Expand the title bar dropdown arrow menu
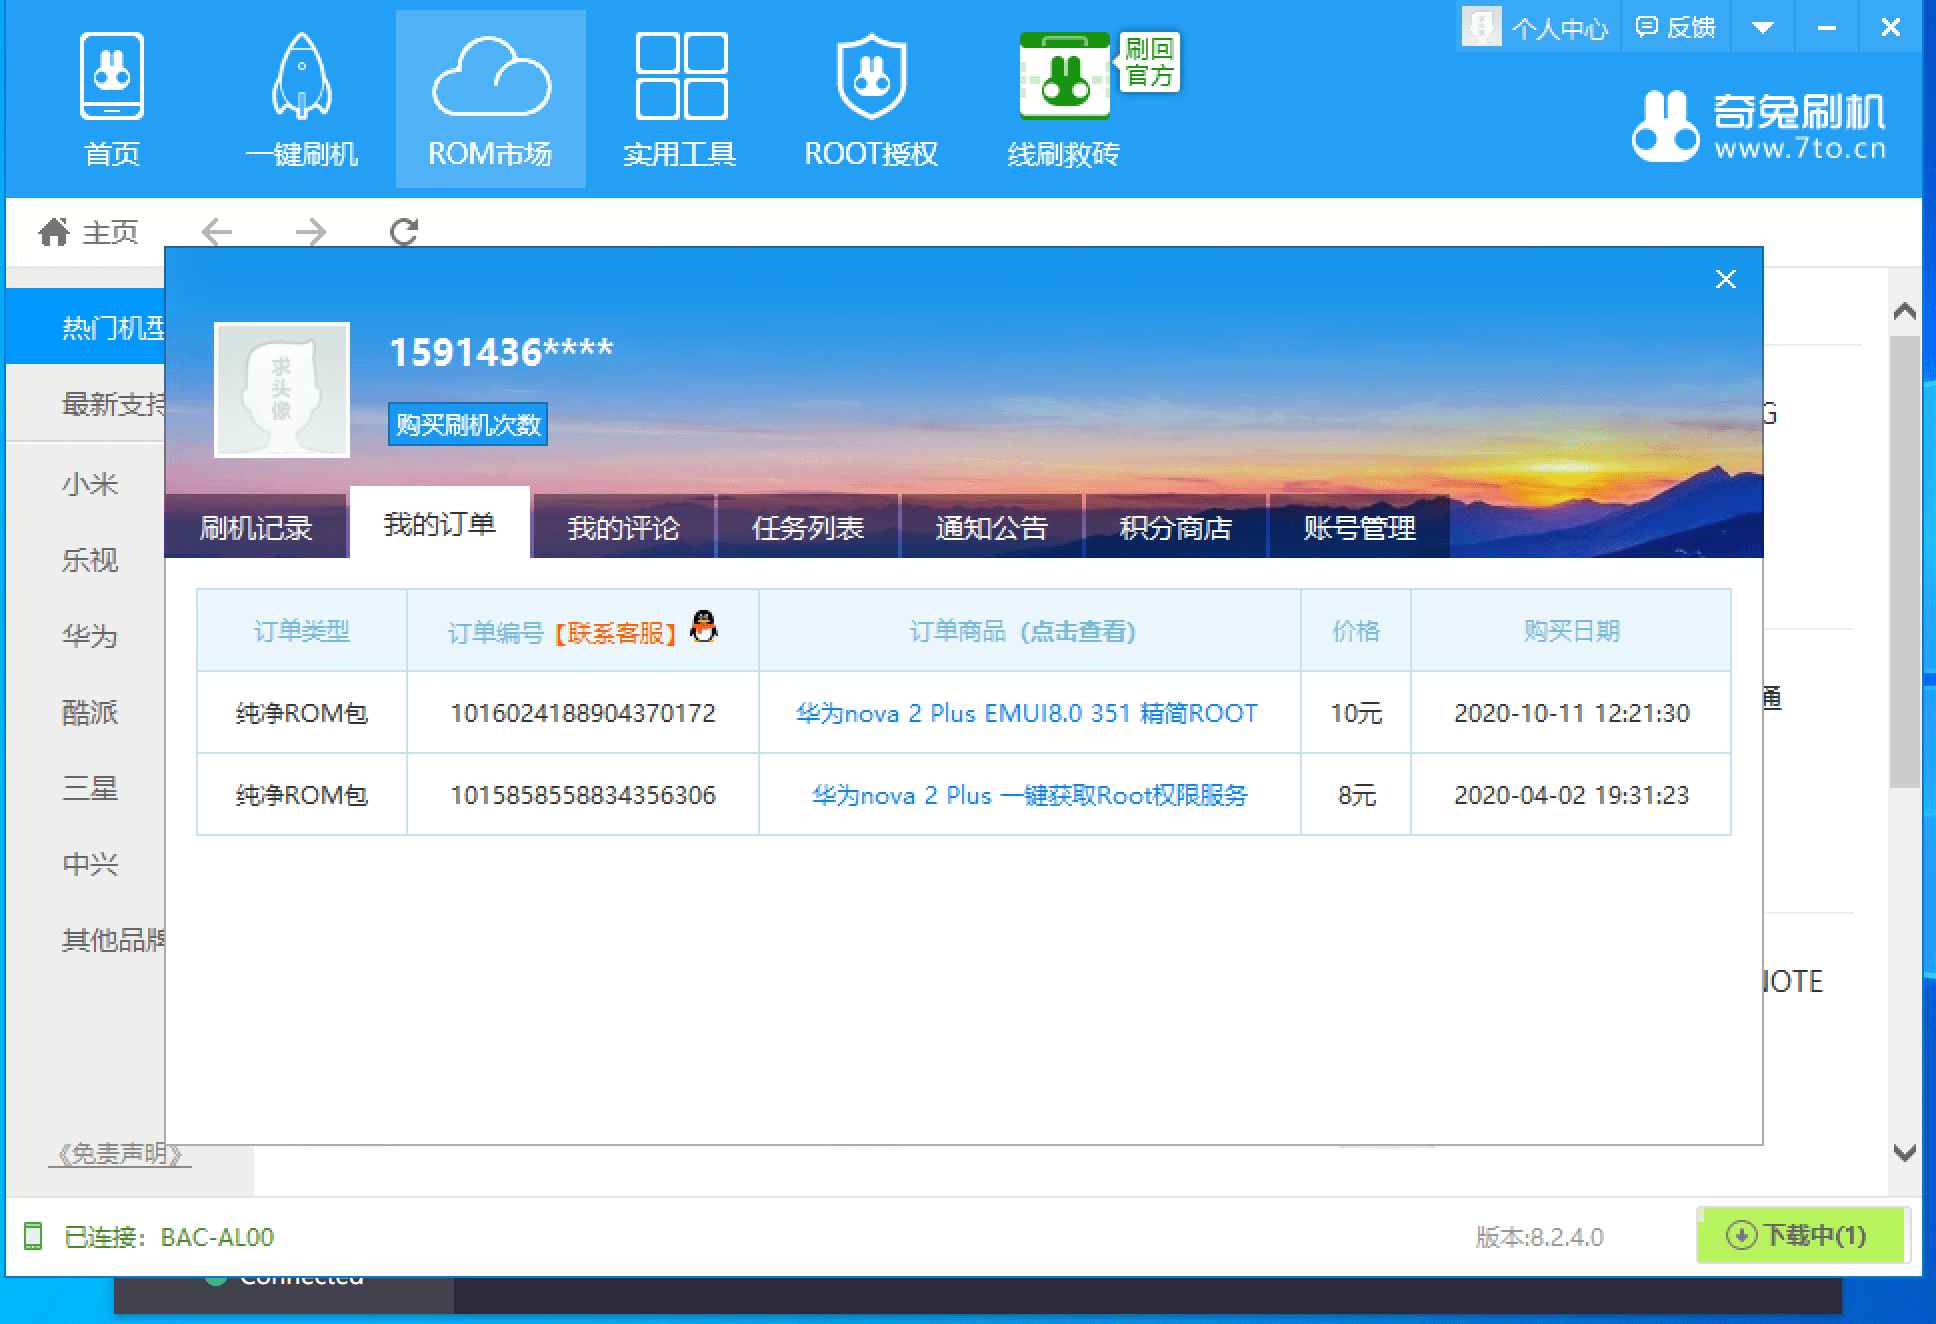The image size is (1936, 1324). [1763, 28]
